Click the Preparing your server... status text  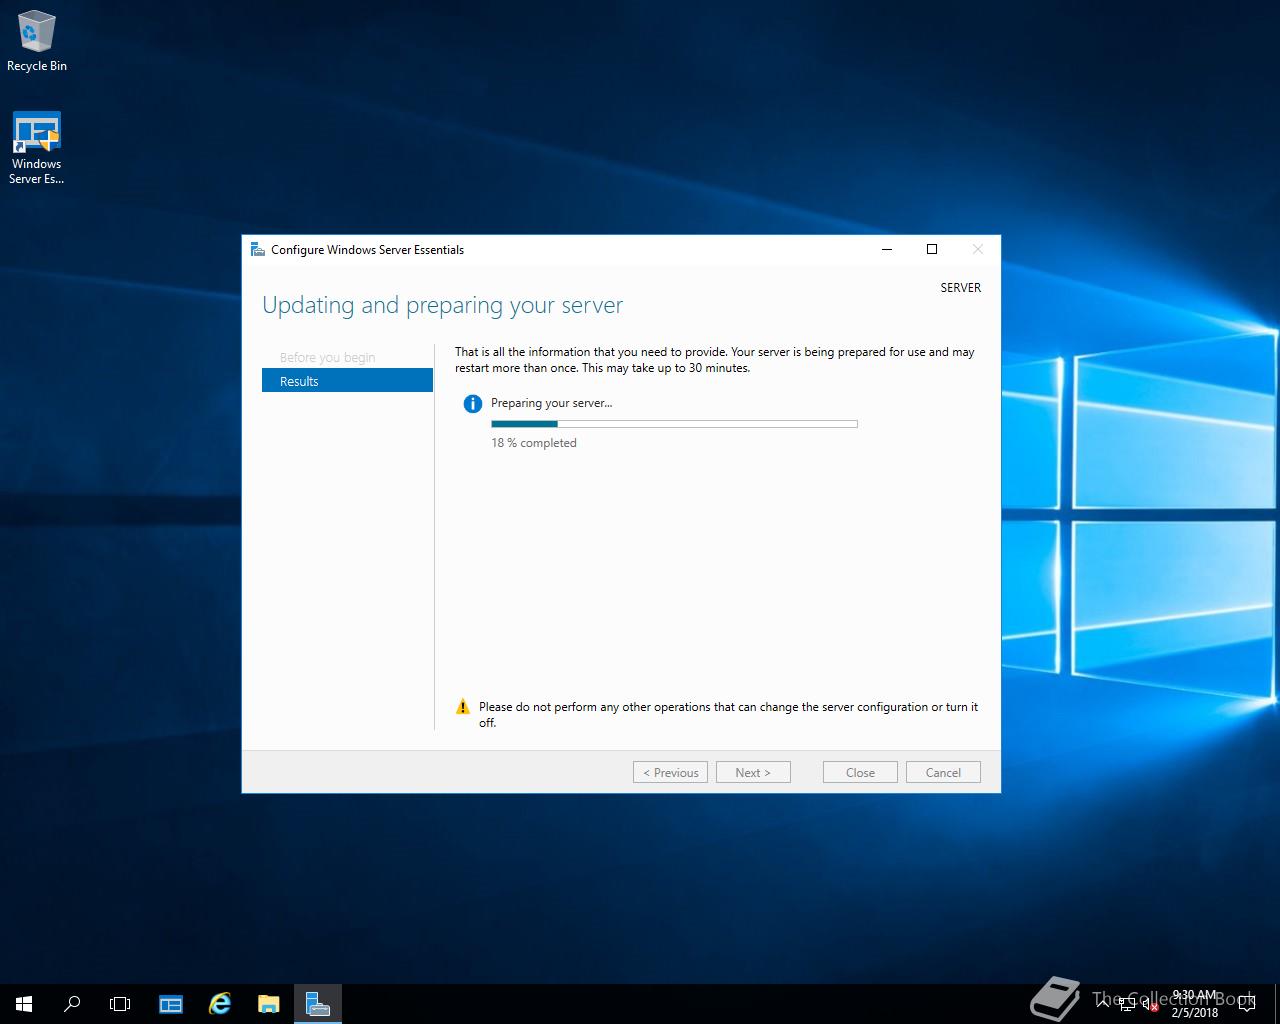coord(551,403)
